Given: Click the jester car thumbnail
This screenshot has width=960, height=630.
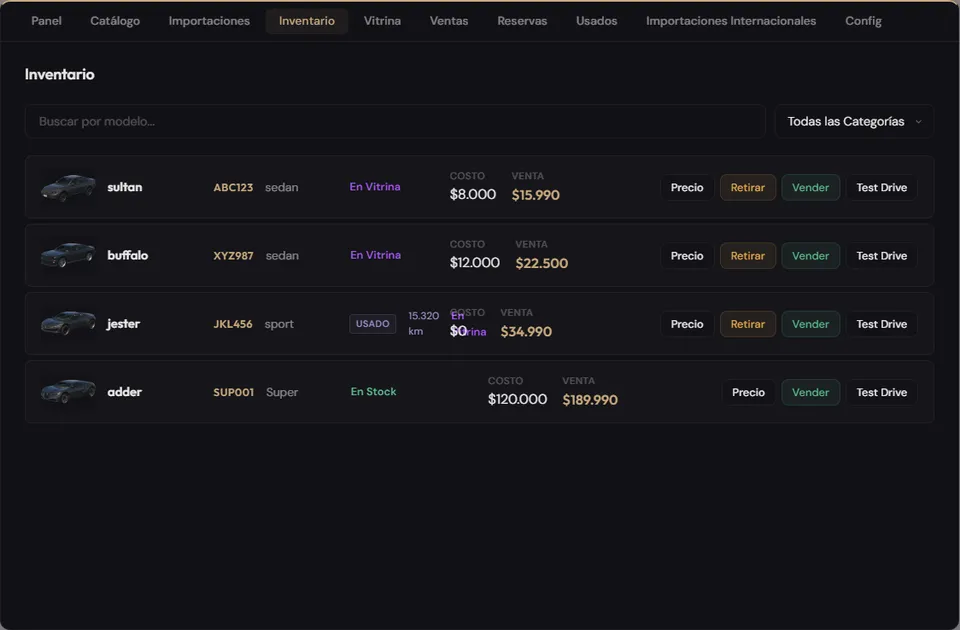Looking at the screenshot, I should click(x=68, y=323).
